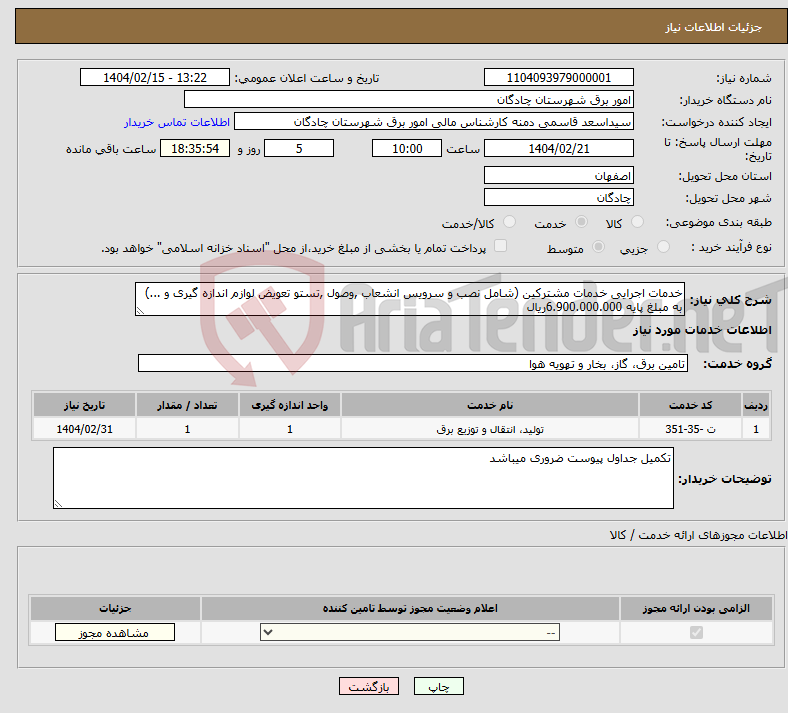788x713 pixels.
Task: Click the remaining time field 18:35:54
Action: [x=195, y=148]
